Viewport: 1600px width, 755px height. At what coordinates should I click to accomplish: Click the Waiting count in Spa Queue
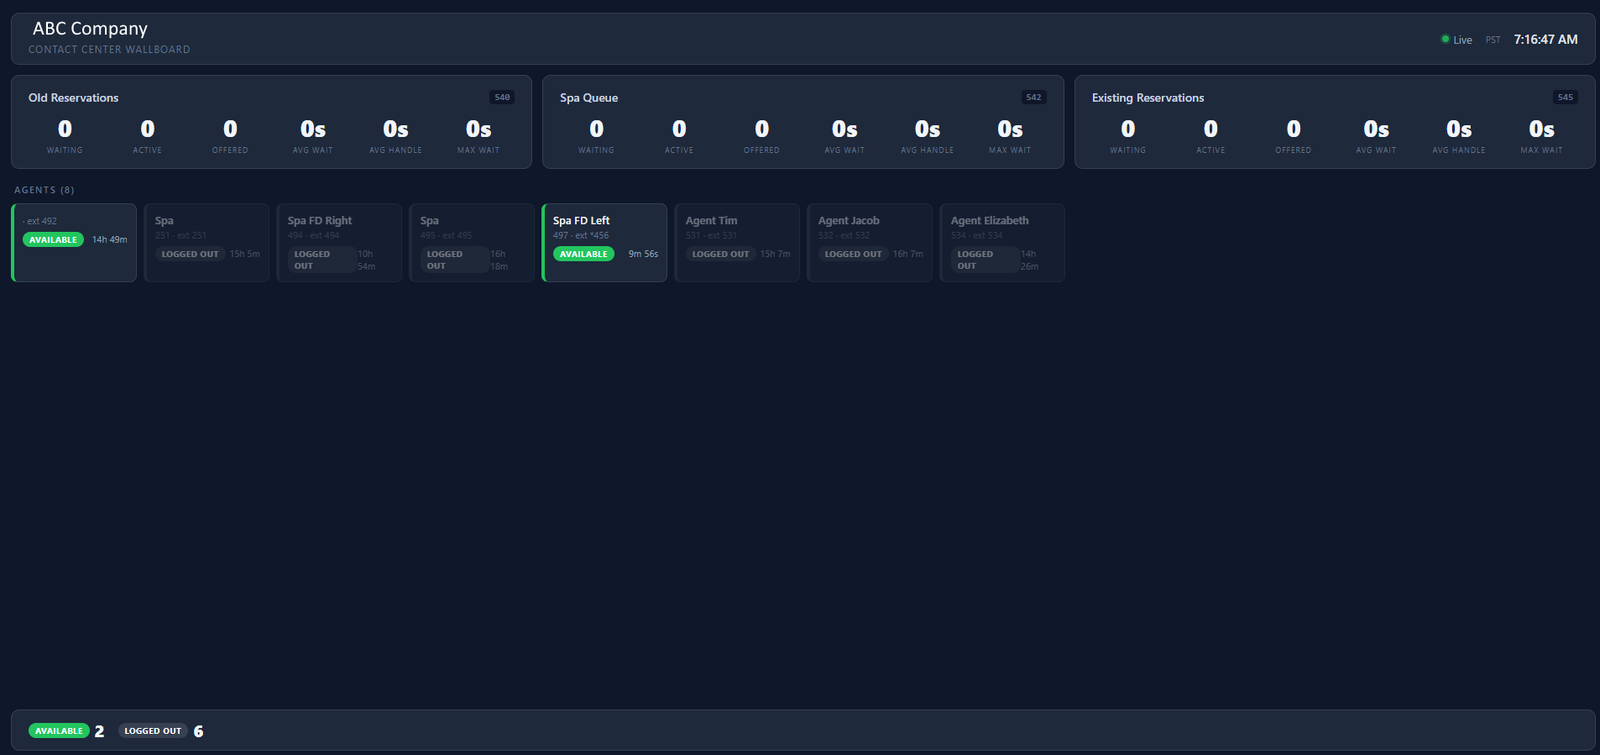coord(596,130)
